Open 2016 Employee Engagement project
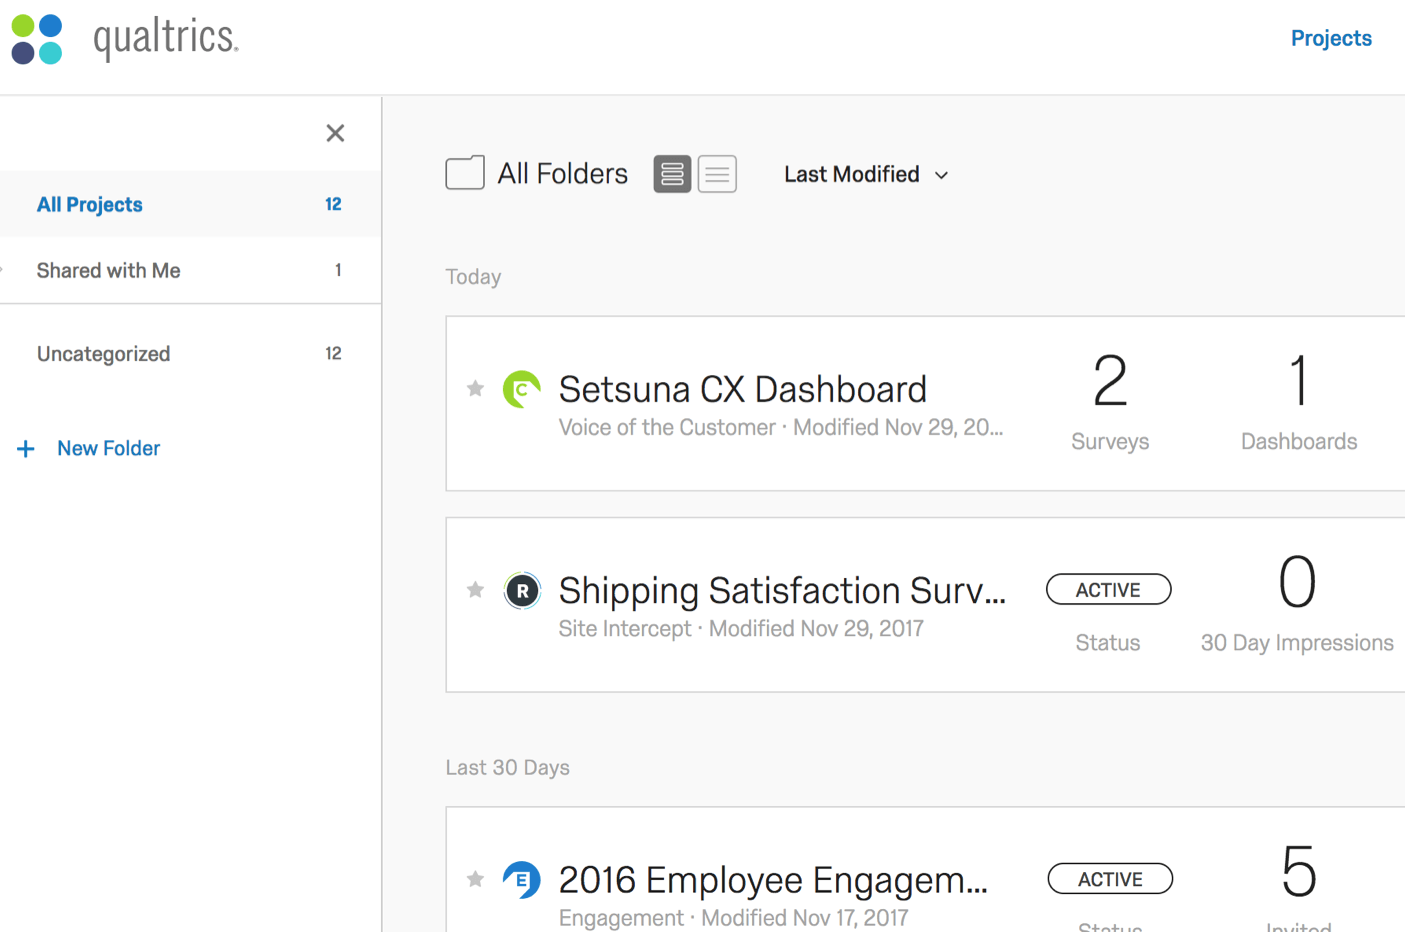The image size is (1405, 932). (773, 880)
